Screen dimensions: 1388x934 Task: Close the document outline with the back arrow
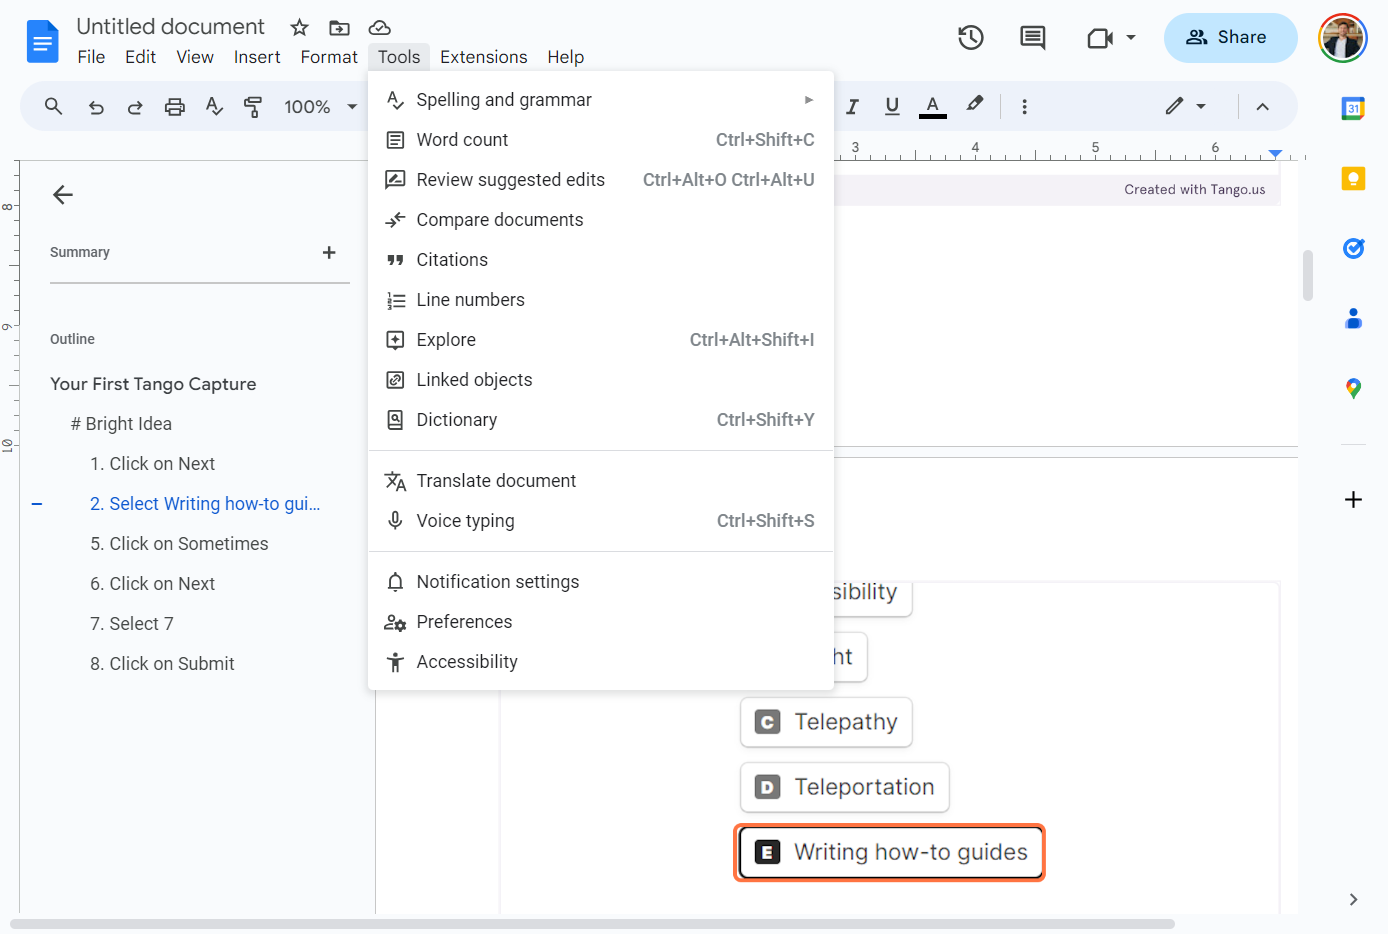click(63, 194)
